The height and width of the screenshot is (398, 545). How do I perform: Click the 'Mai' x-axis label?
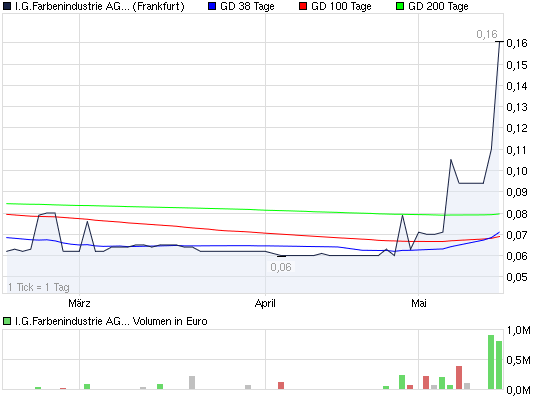coord(419,303)
